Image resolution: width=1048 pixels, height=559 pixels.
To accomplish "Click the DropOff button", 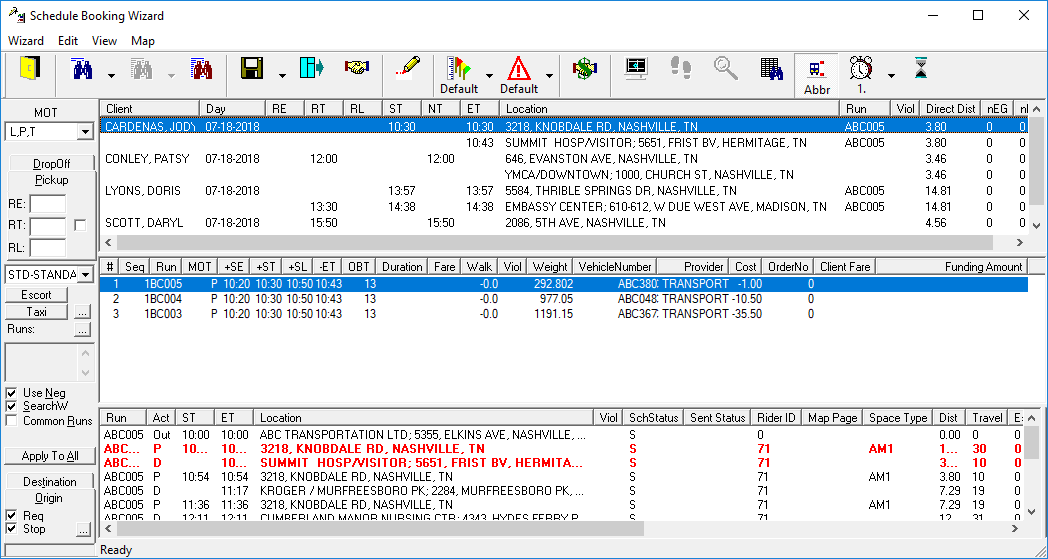I will pos(51,164).
